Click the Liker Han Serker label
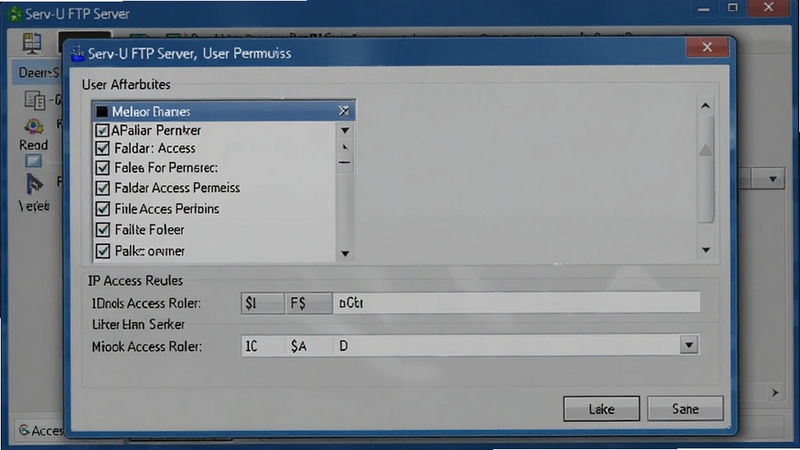Screen dimensions: 800x450 pyautogui.click(x=138, y=324)
